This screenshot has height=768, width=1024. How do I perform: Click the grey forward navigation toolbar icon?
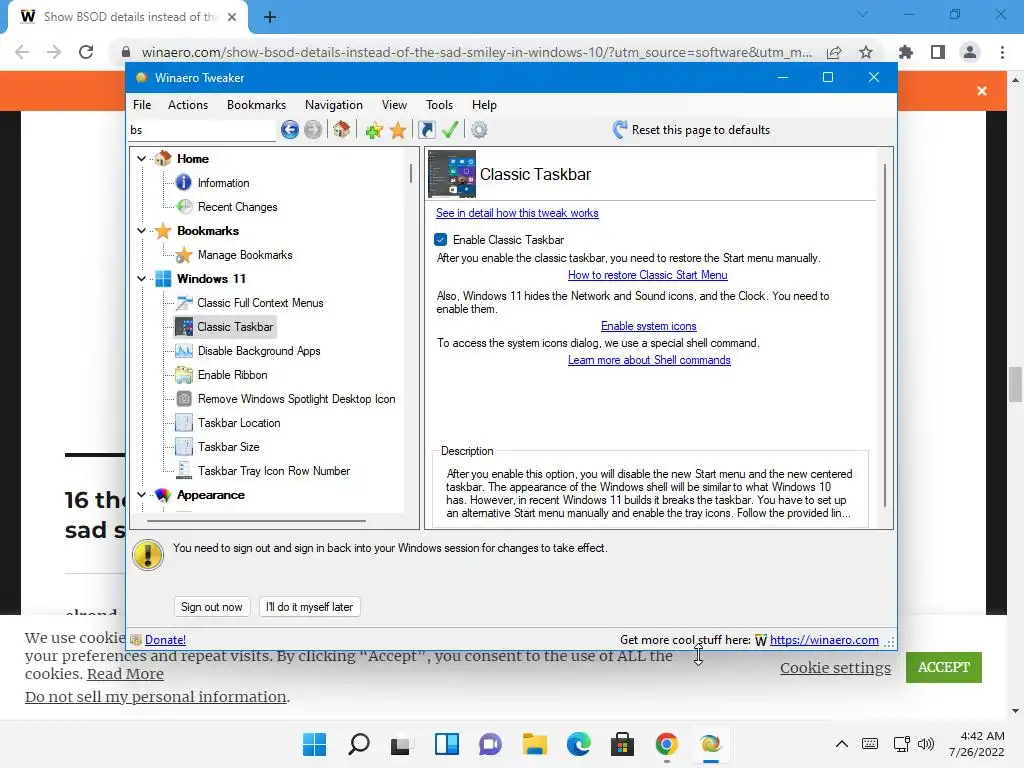tap(313, 130)
